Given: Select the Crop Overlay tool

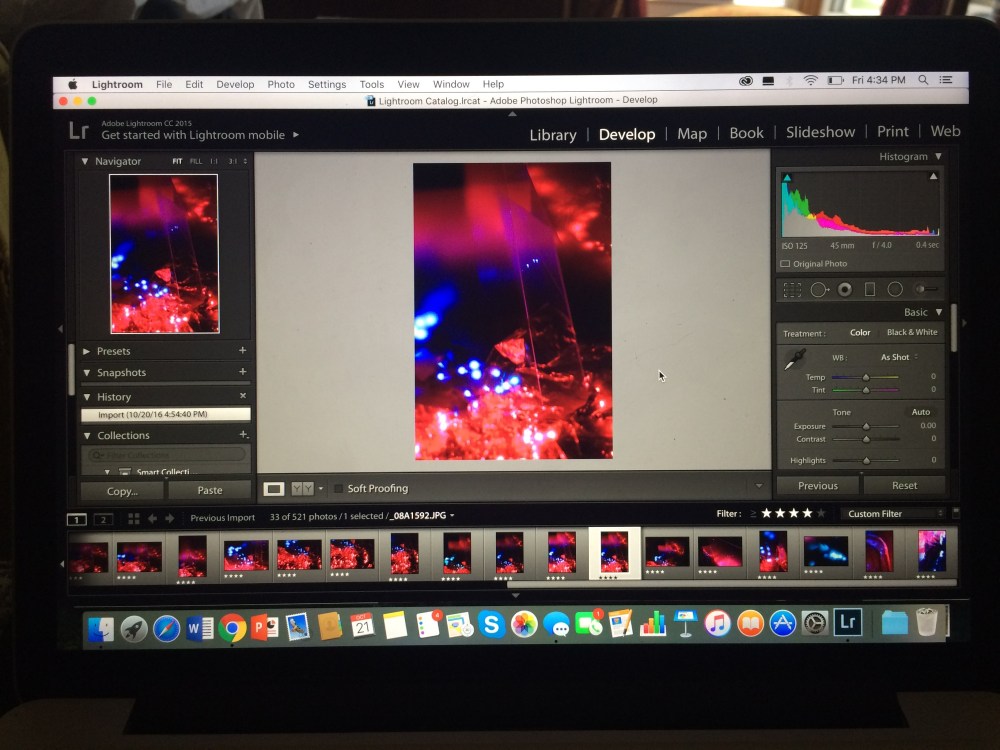Looking at the screenshot, I should coord(792,290).
